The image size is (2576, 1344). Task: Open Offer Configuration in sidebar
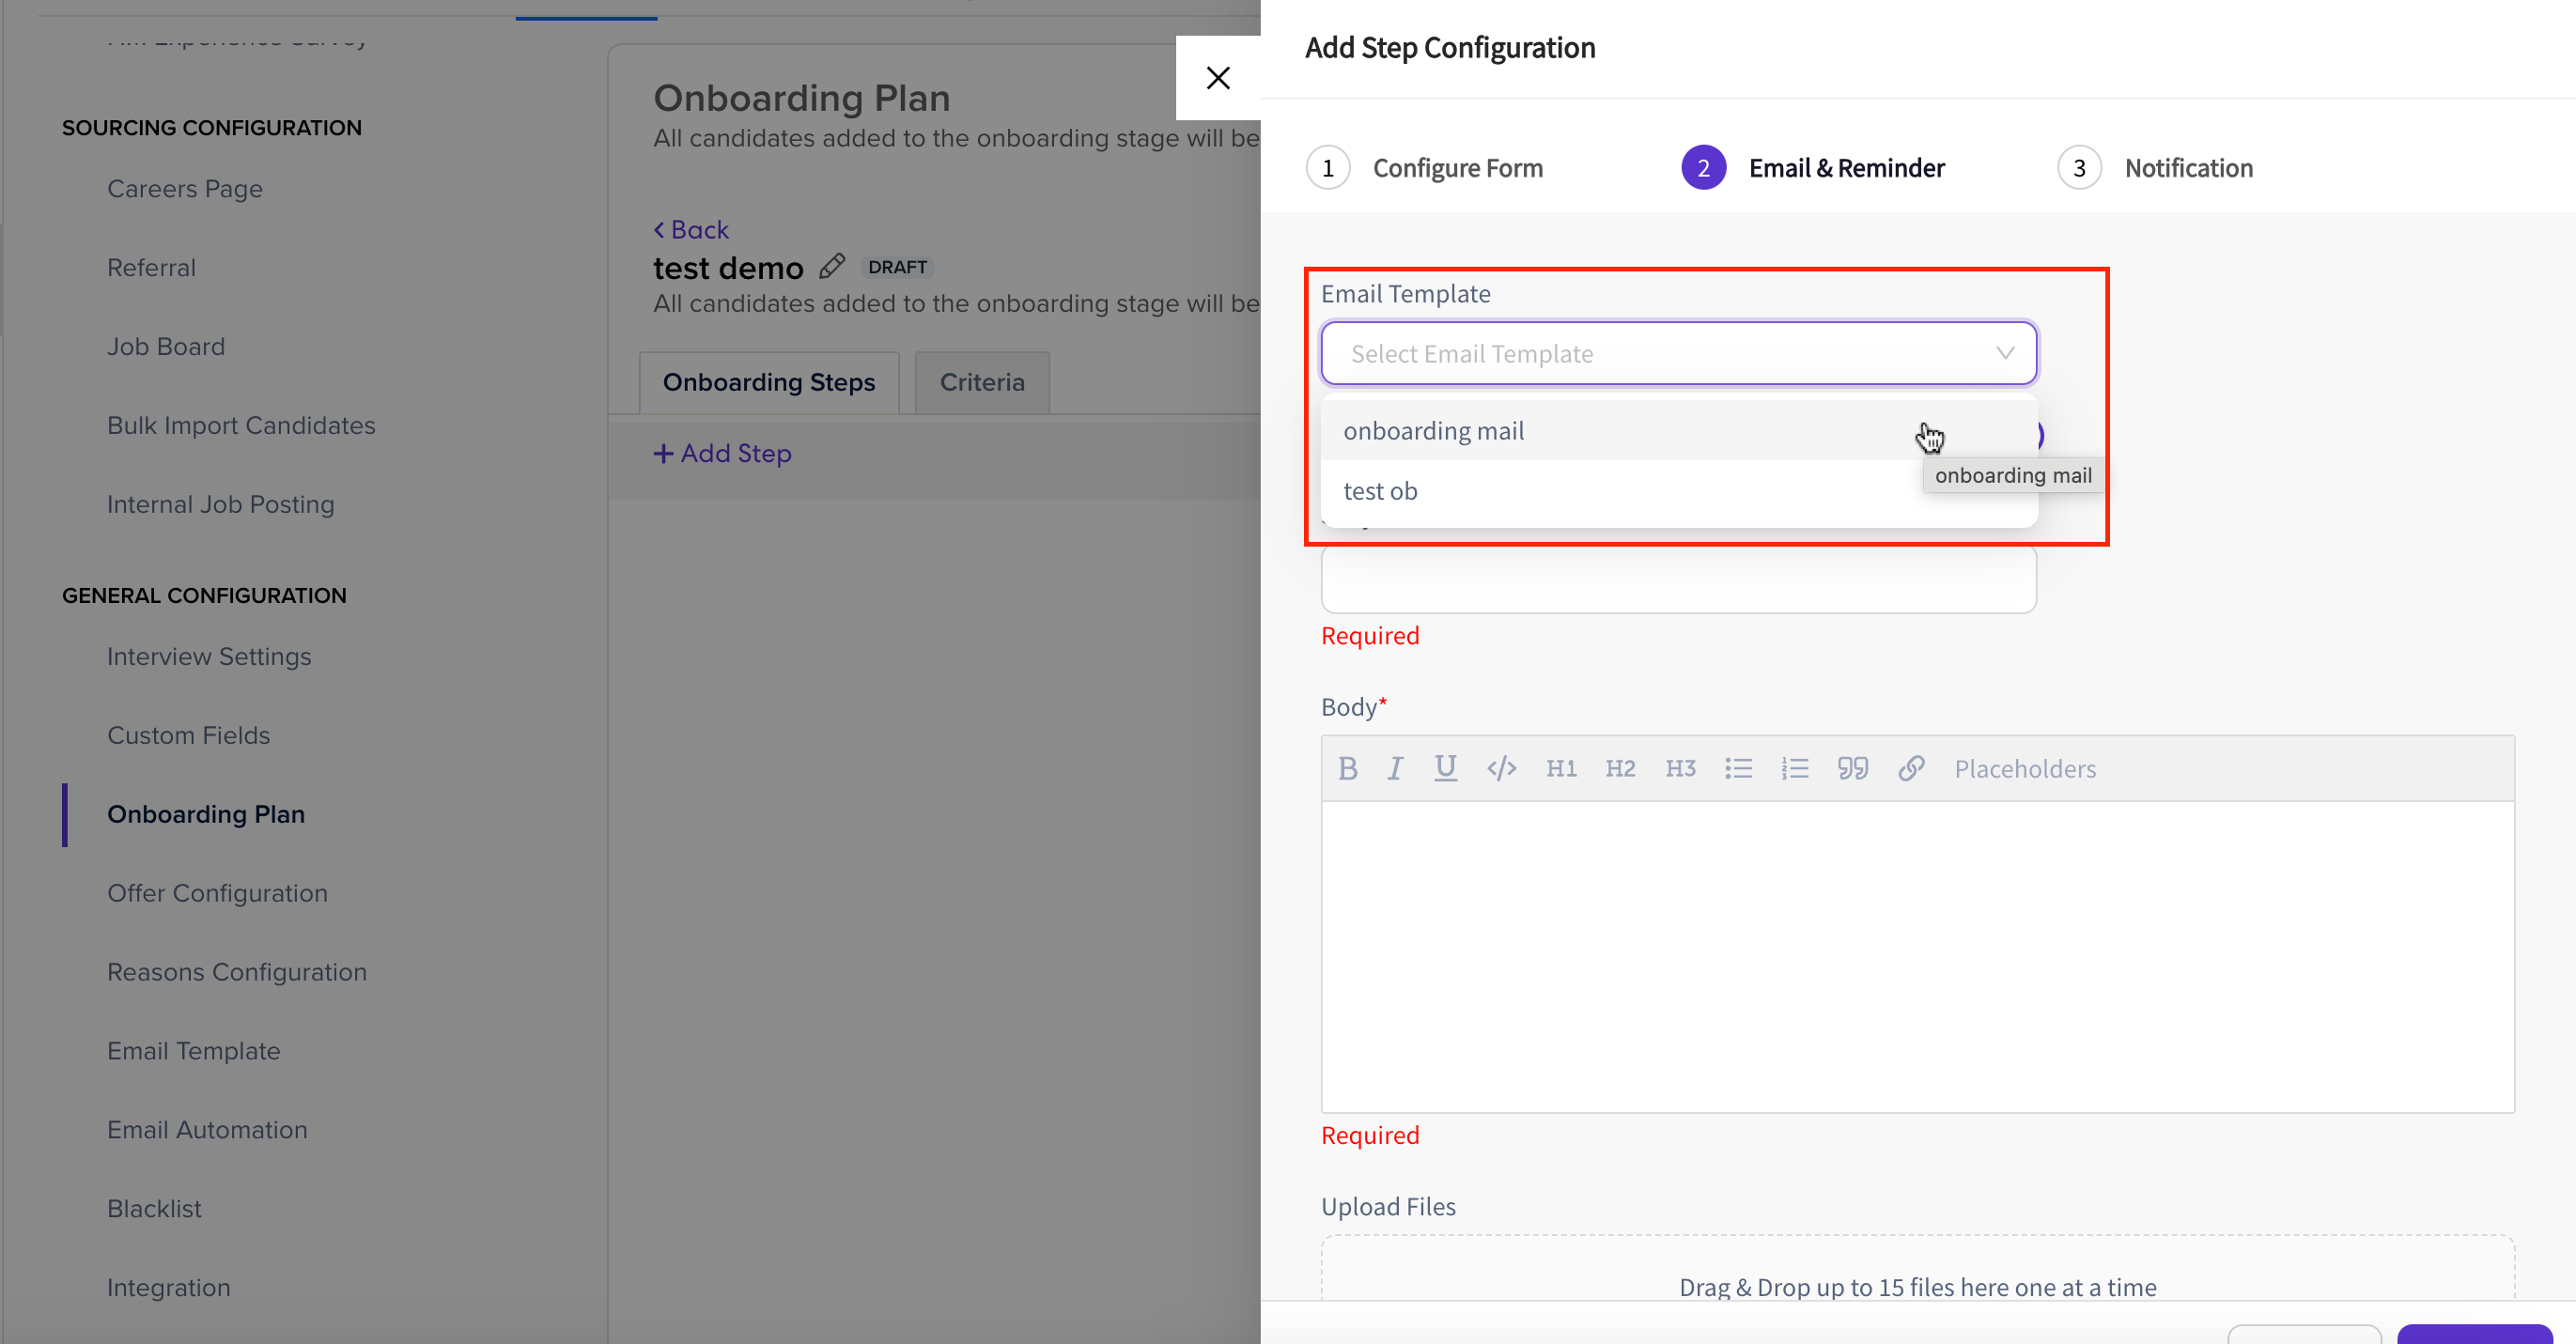(217, 893)
